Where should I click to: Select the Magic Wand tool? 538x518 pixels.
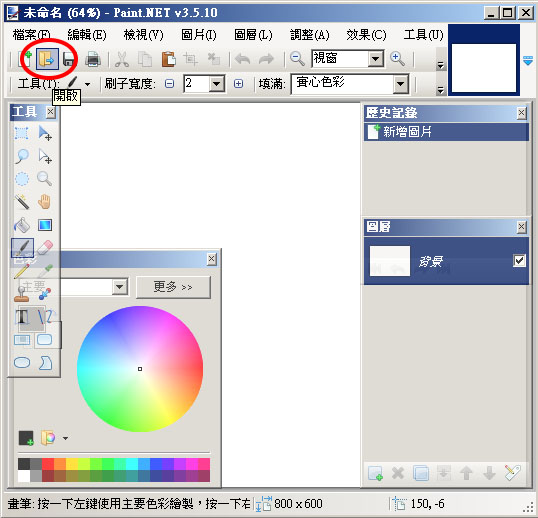pos(22,202)
